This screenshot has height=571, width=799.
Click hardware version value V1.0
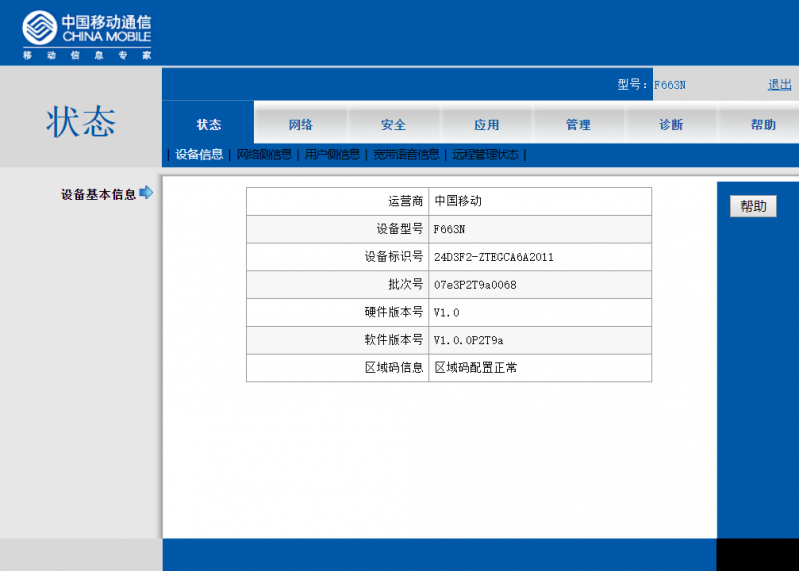pos(446,313)
